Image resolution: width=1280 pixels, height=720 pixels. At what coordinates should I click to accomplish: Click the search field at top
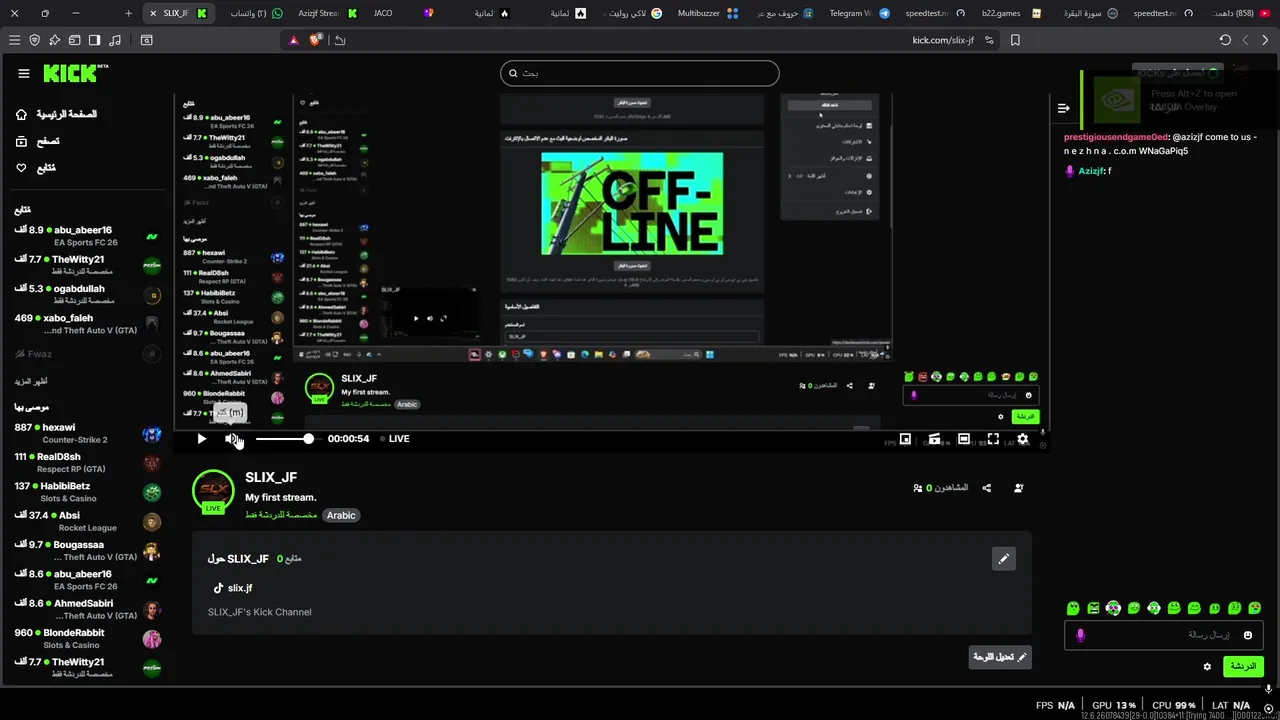coord(640,73)
